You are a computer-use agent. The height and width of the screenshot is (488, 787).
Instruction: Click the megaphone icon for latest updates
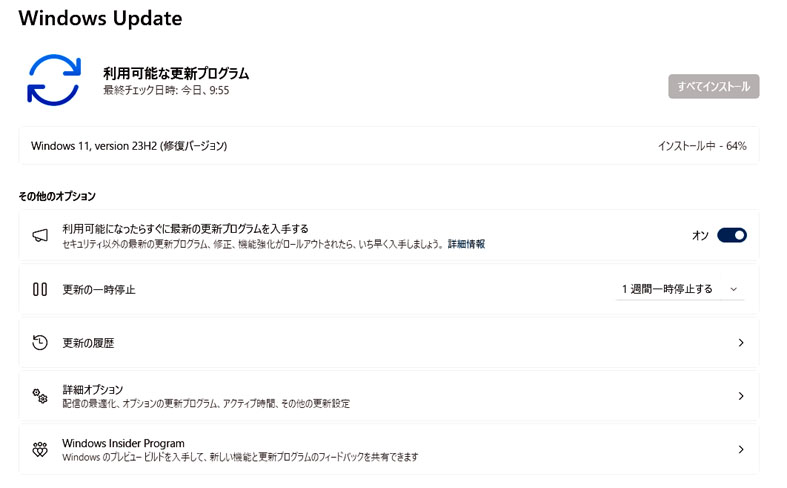tap(40, 235)
